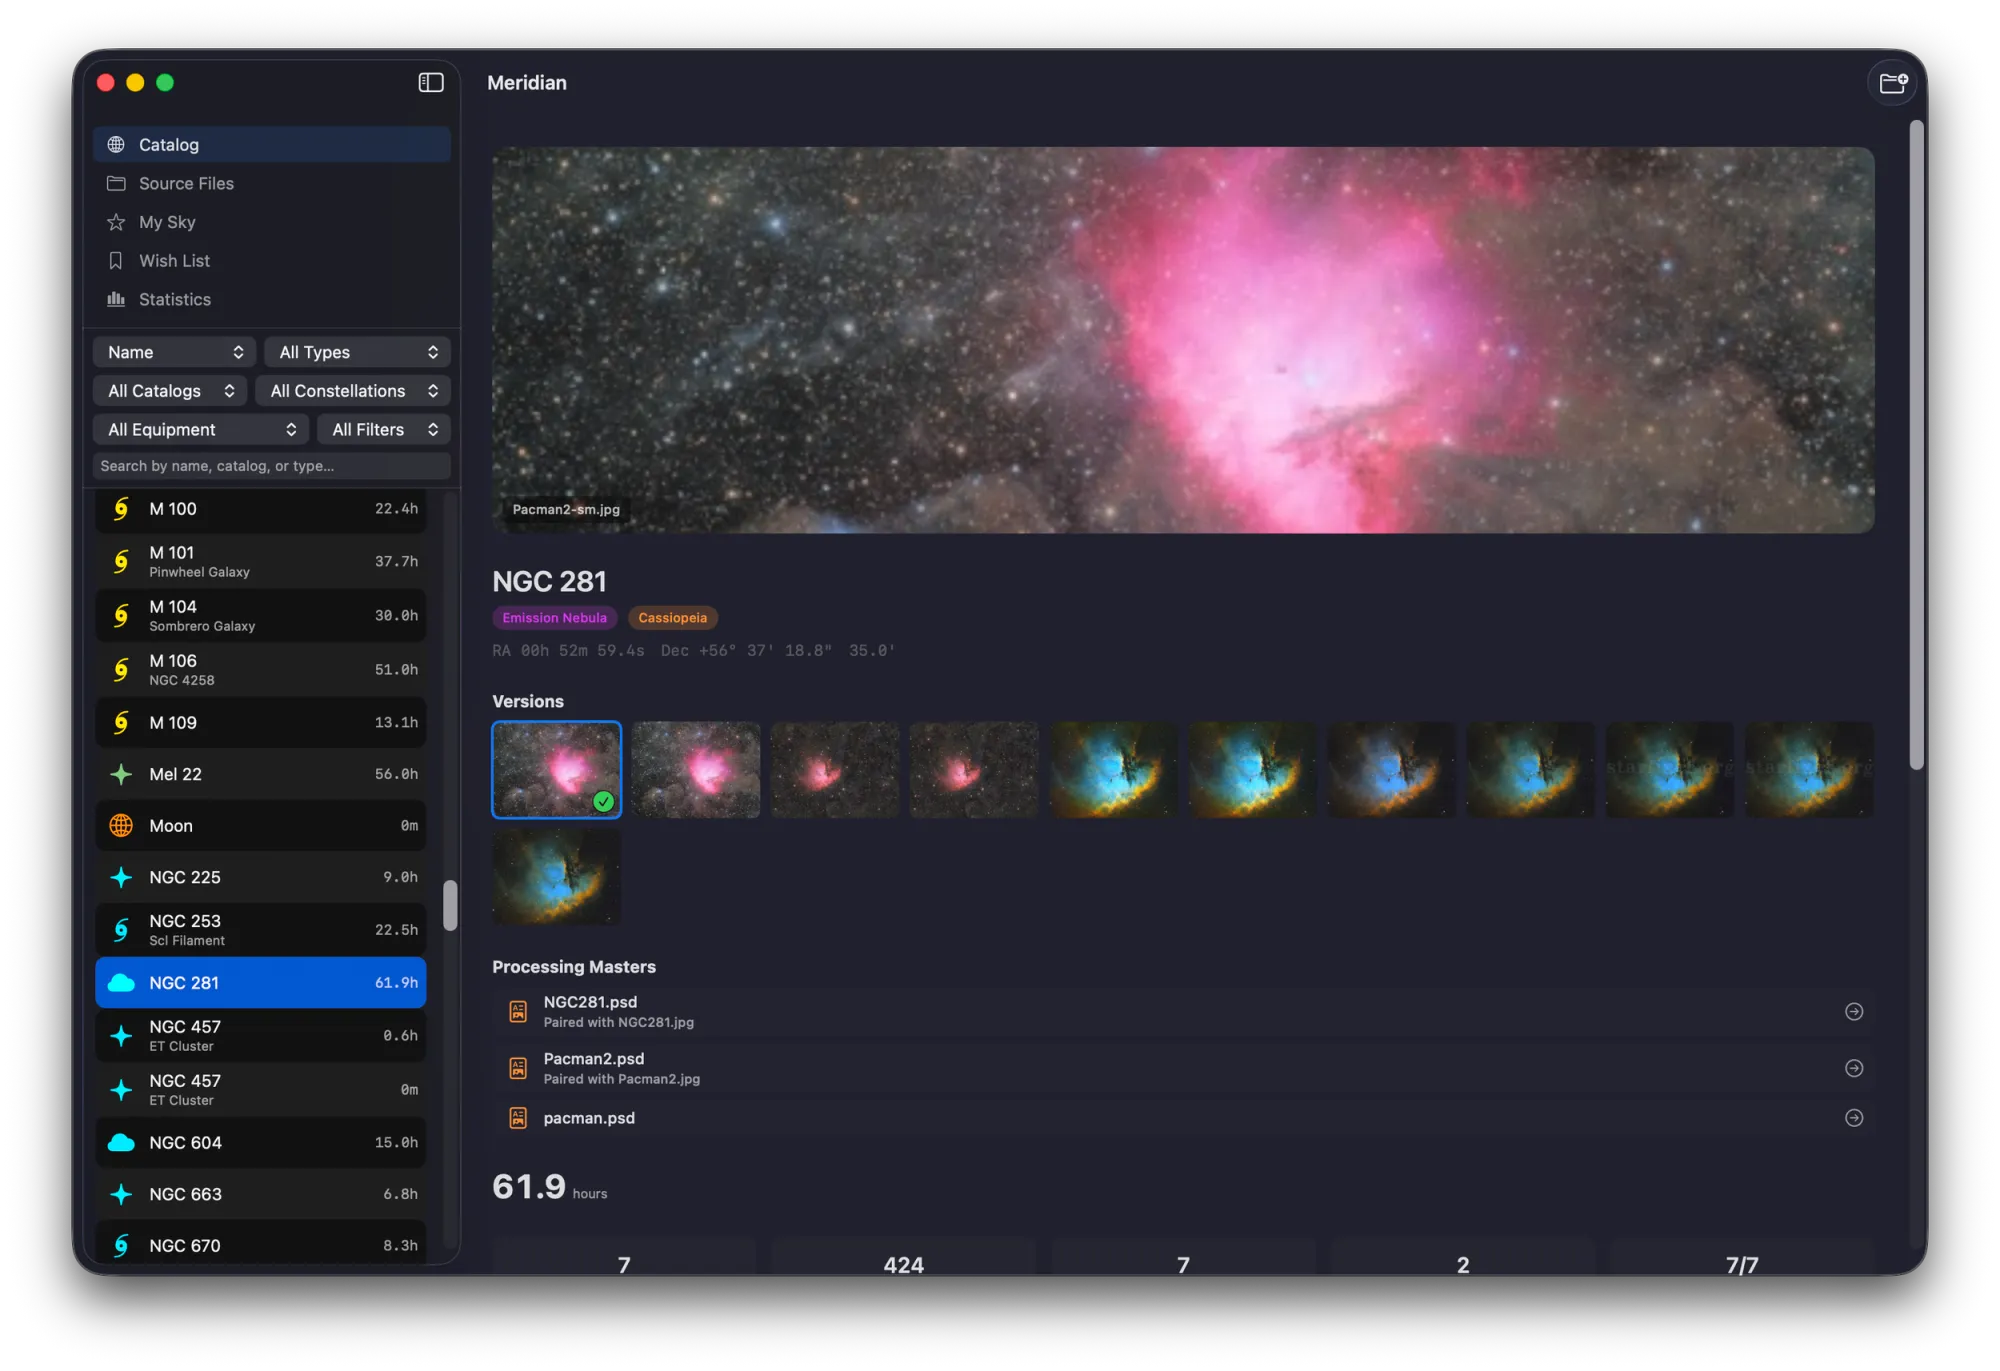Open the All Types dropdown
Image resolution: width=2000 pixels, height=1371 pixels.
tap(357, 351)
